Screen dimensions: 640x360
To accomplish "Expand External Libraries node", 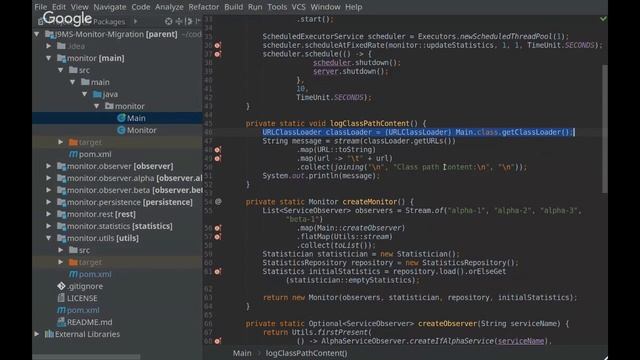I will tap(37, 334).
